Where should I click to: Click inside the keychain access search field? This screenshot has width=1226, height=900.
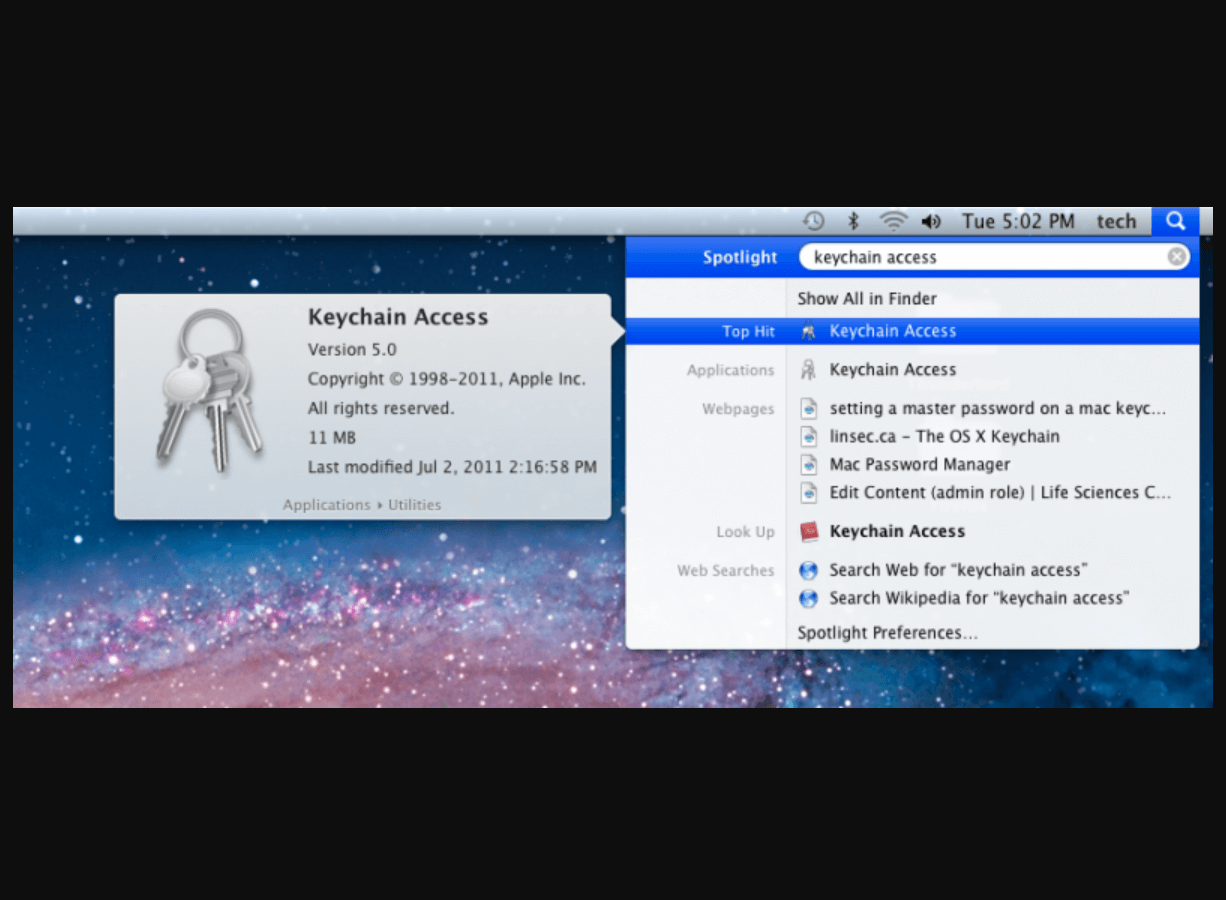click(x=985, y=257)
